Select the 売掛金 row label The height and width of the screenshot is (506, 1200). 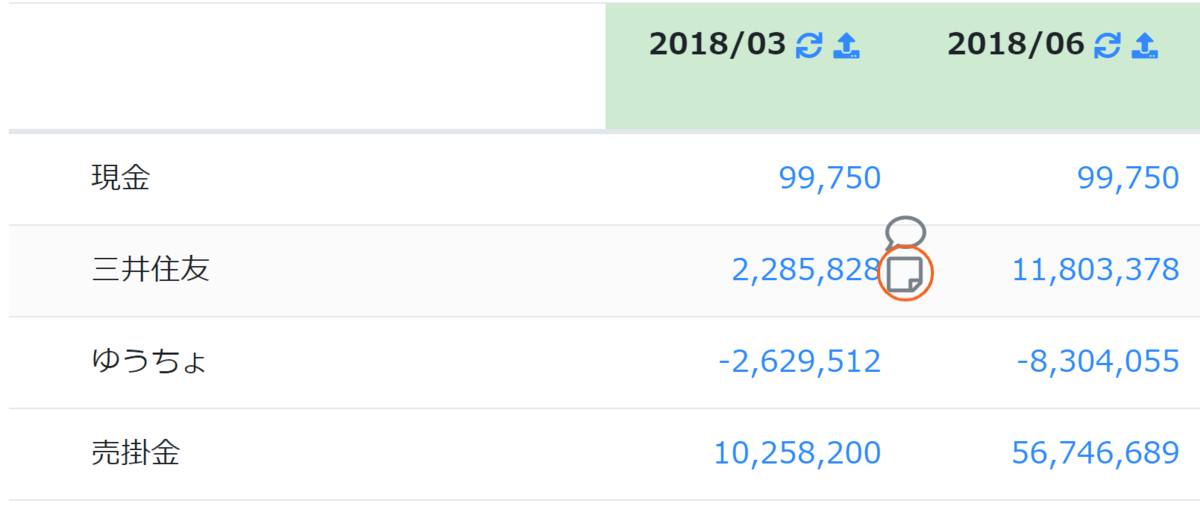(135, 453)
